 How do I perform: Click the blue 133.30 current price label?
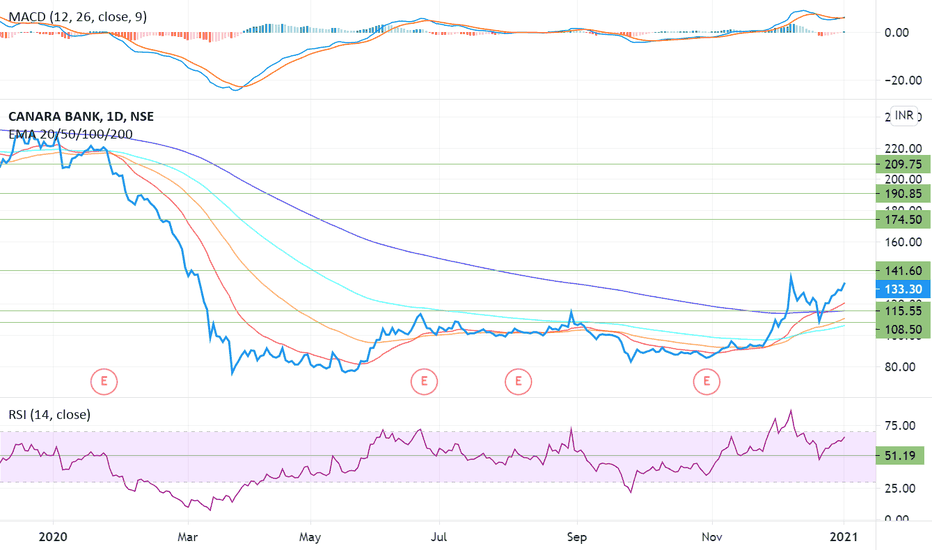903,290
